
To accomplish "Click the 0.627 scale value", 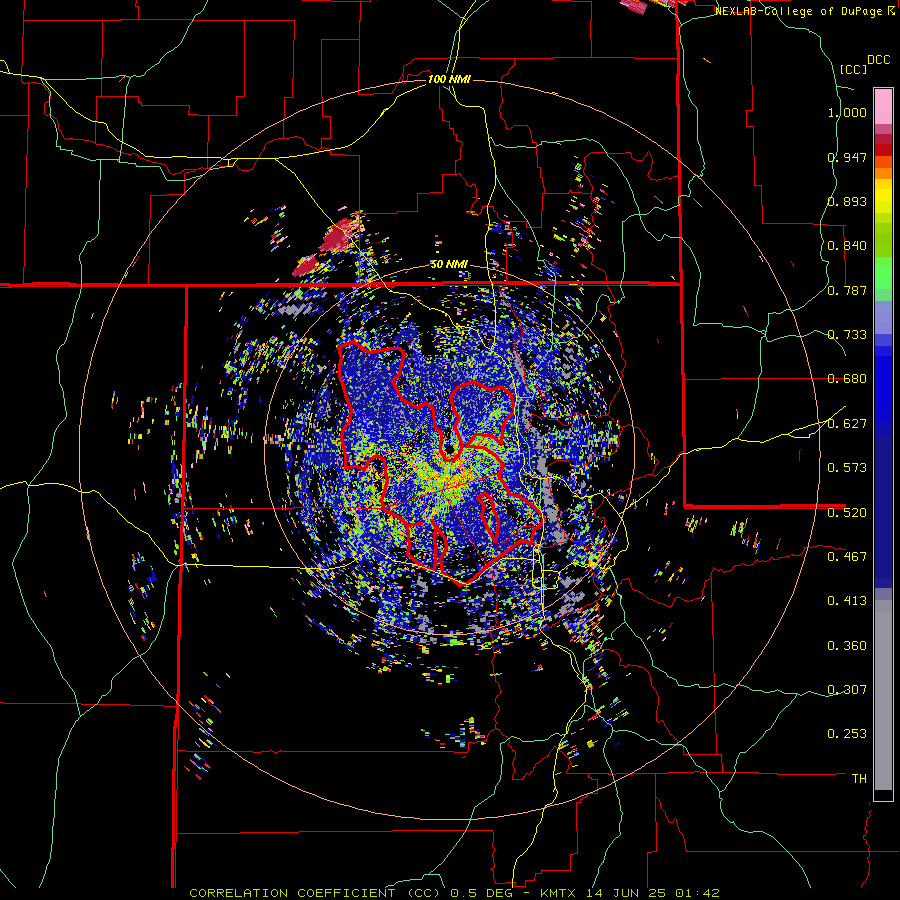I will pyautogui.click(x=847, y=424).
